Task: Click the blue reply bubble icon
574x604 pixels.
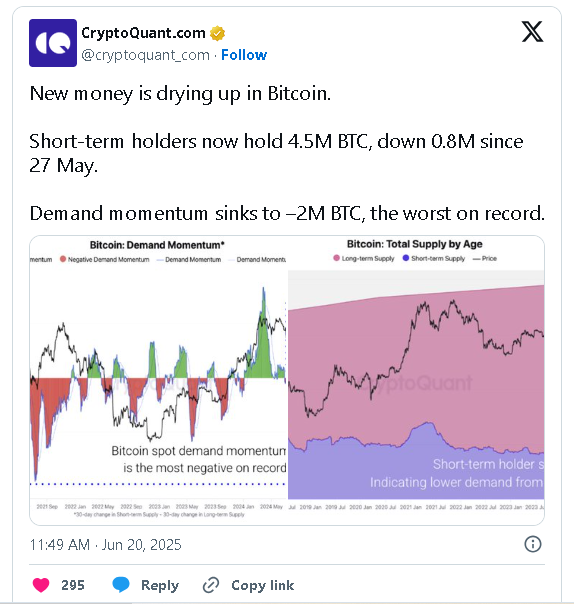Action: [121, 584]
